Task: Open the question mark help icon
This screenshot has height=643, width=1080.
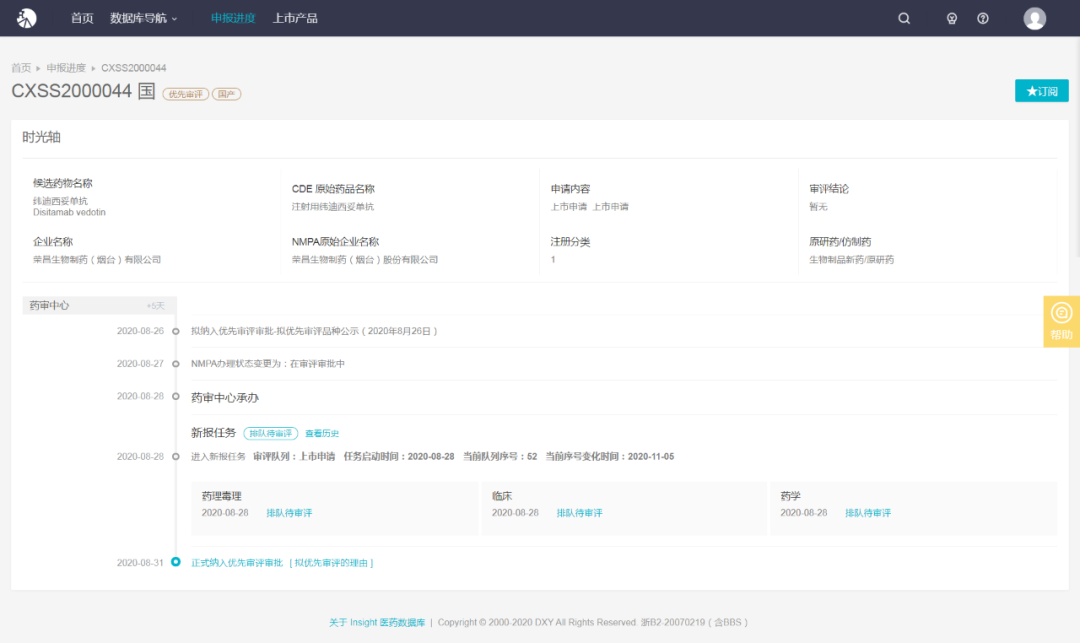Action: (983, 18)
